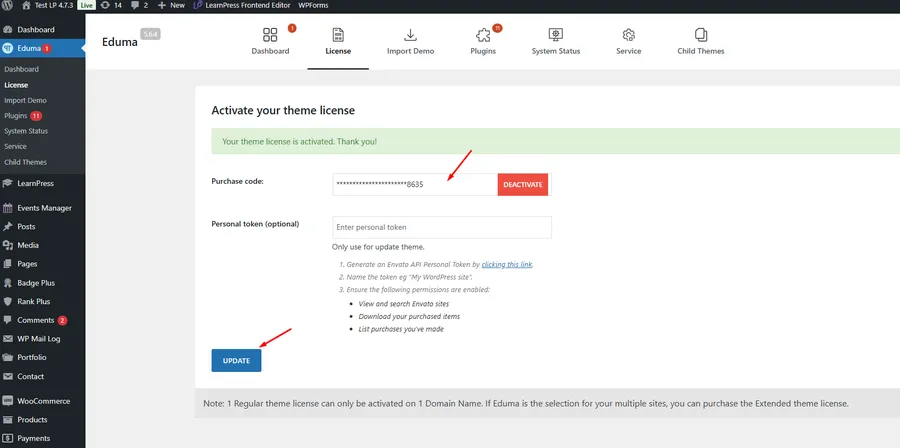Open WPForms in the admin bar

[x=312, y=5]
